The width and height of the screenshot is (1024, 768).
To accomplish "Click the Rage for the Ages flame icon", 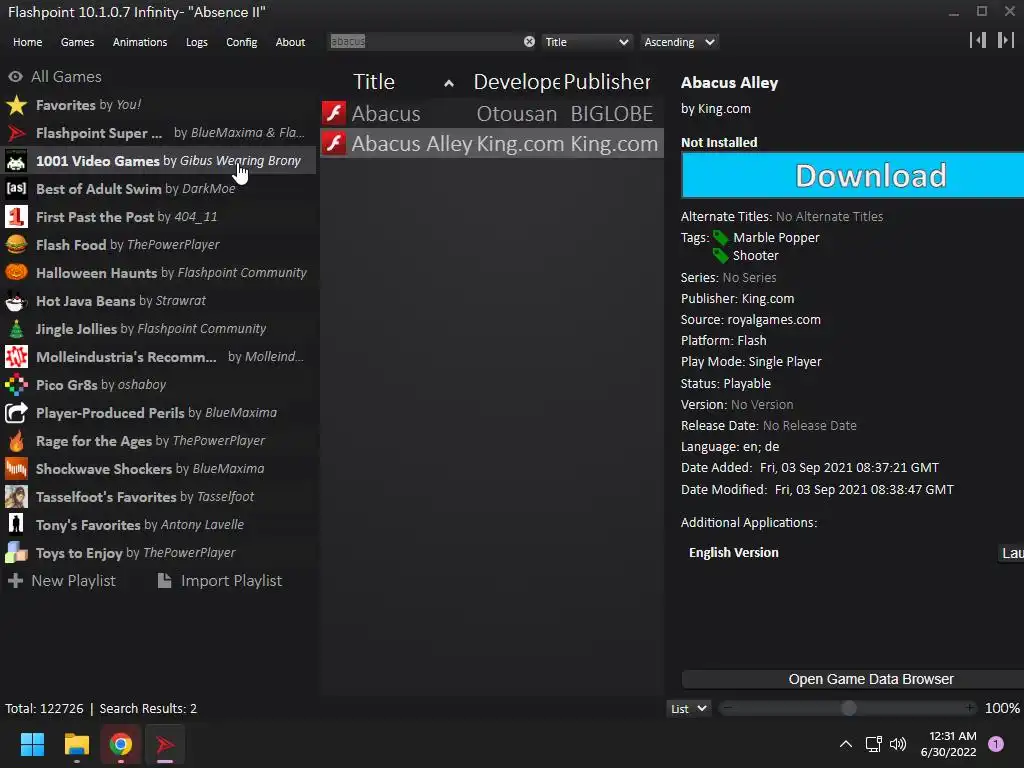I will click(16, 441).
